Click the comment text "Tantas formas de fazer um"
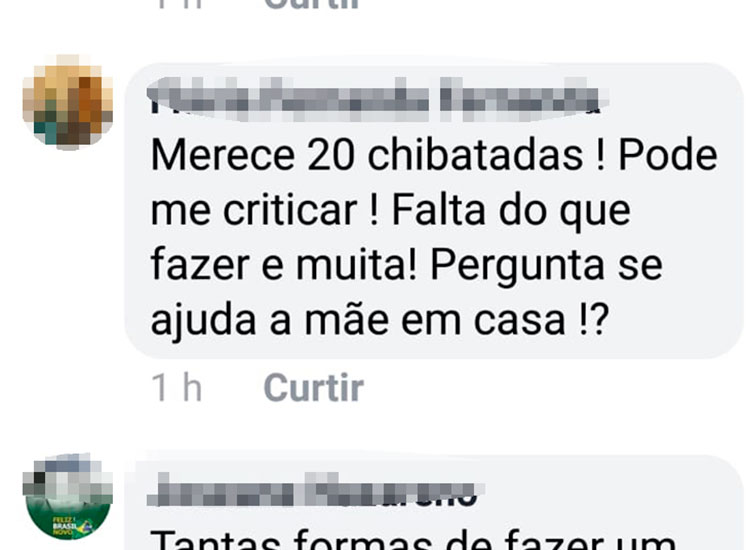 pyautogui.click(x=413, y=539)
